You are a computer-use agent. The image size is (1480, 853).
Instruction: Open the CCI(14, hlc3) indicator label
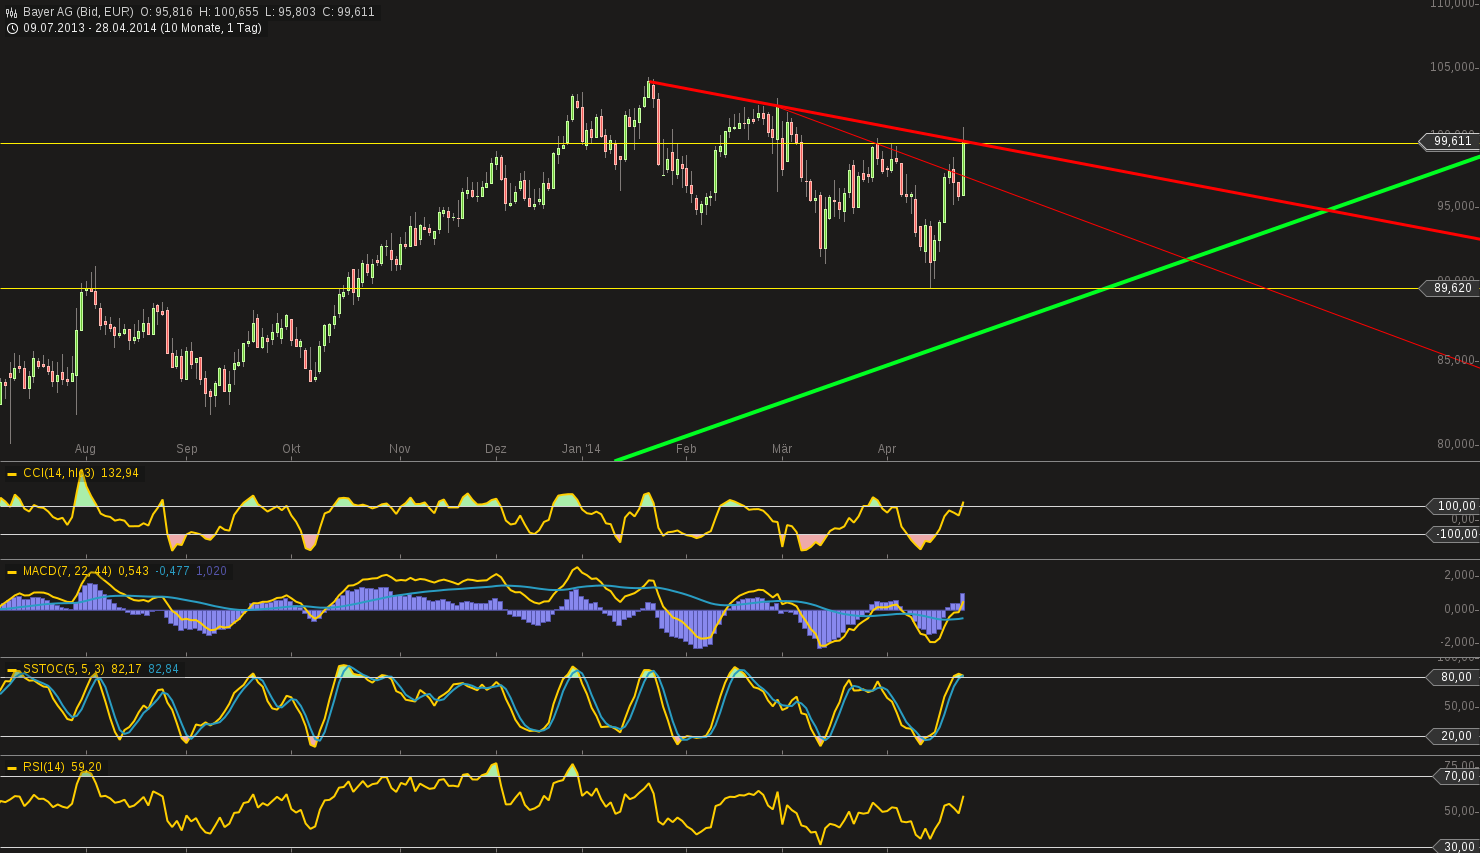click(x=60, y=473)
